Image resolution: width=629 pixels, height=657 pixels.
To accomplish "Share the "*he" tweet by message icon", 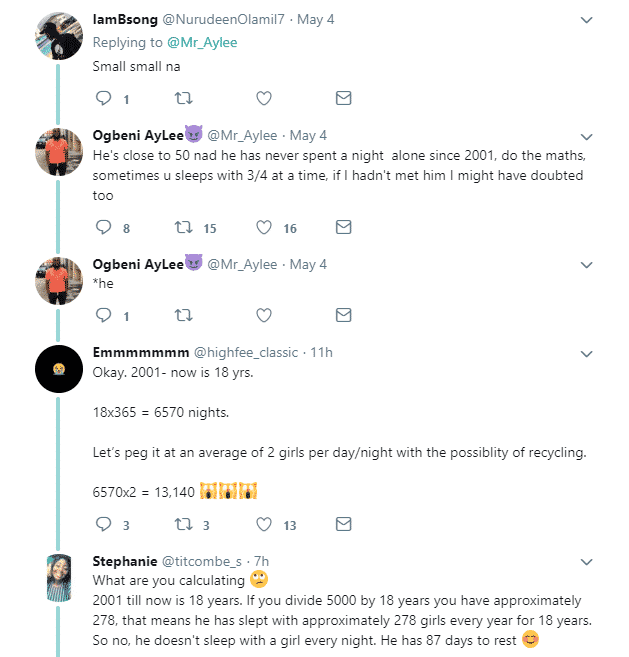I will click(x=343, y=315).
